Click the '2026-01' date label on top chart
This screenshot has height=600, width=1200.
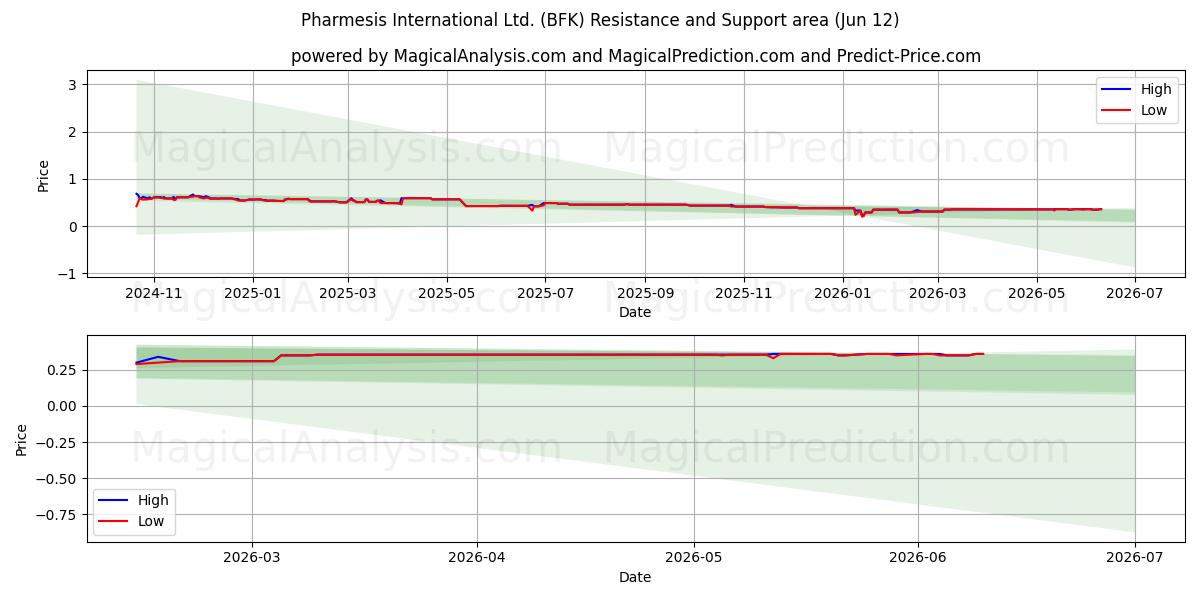842,294
